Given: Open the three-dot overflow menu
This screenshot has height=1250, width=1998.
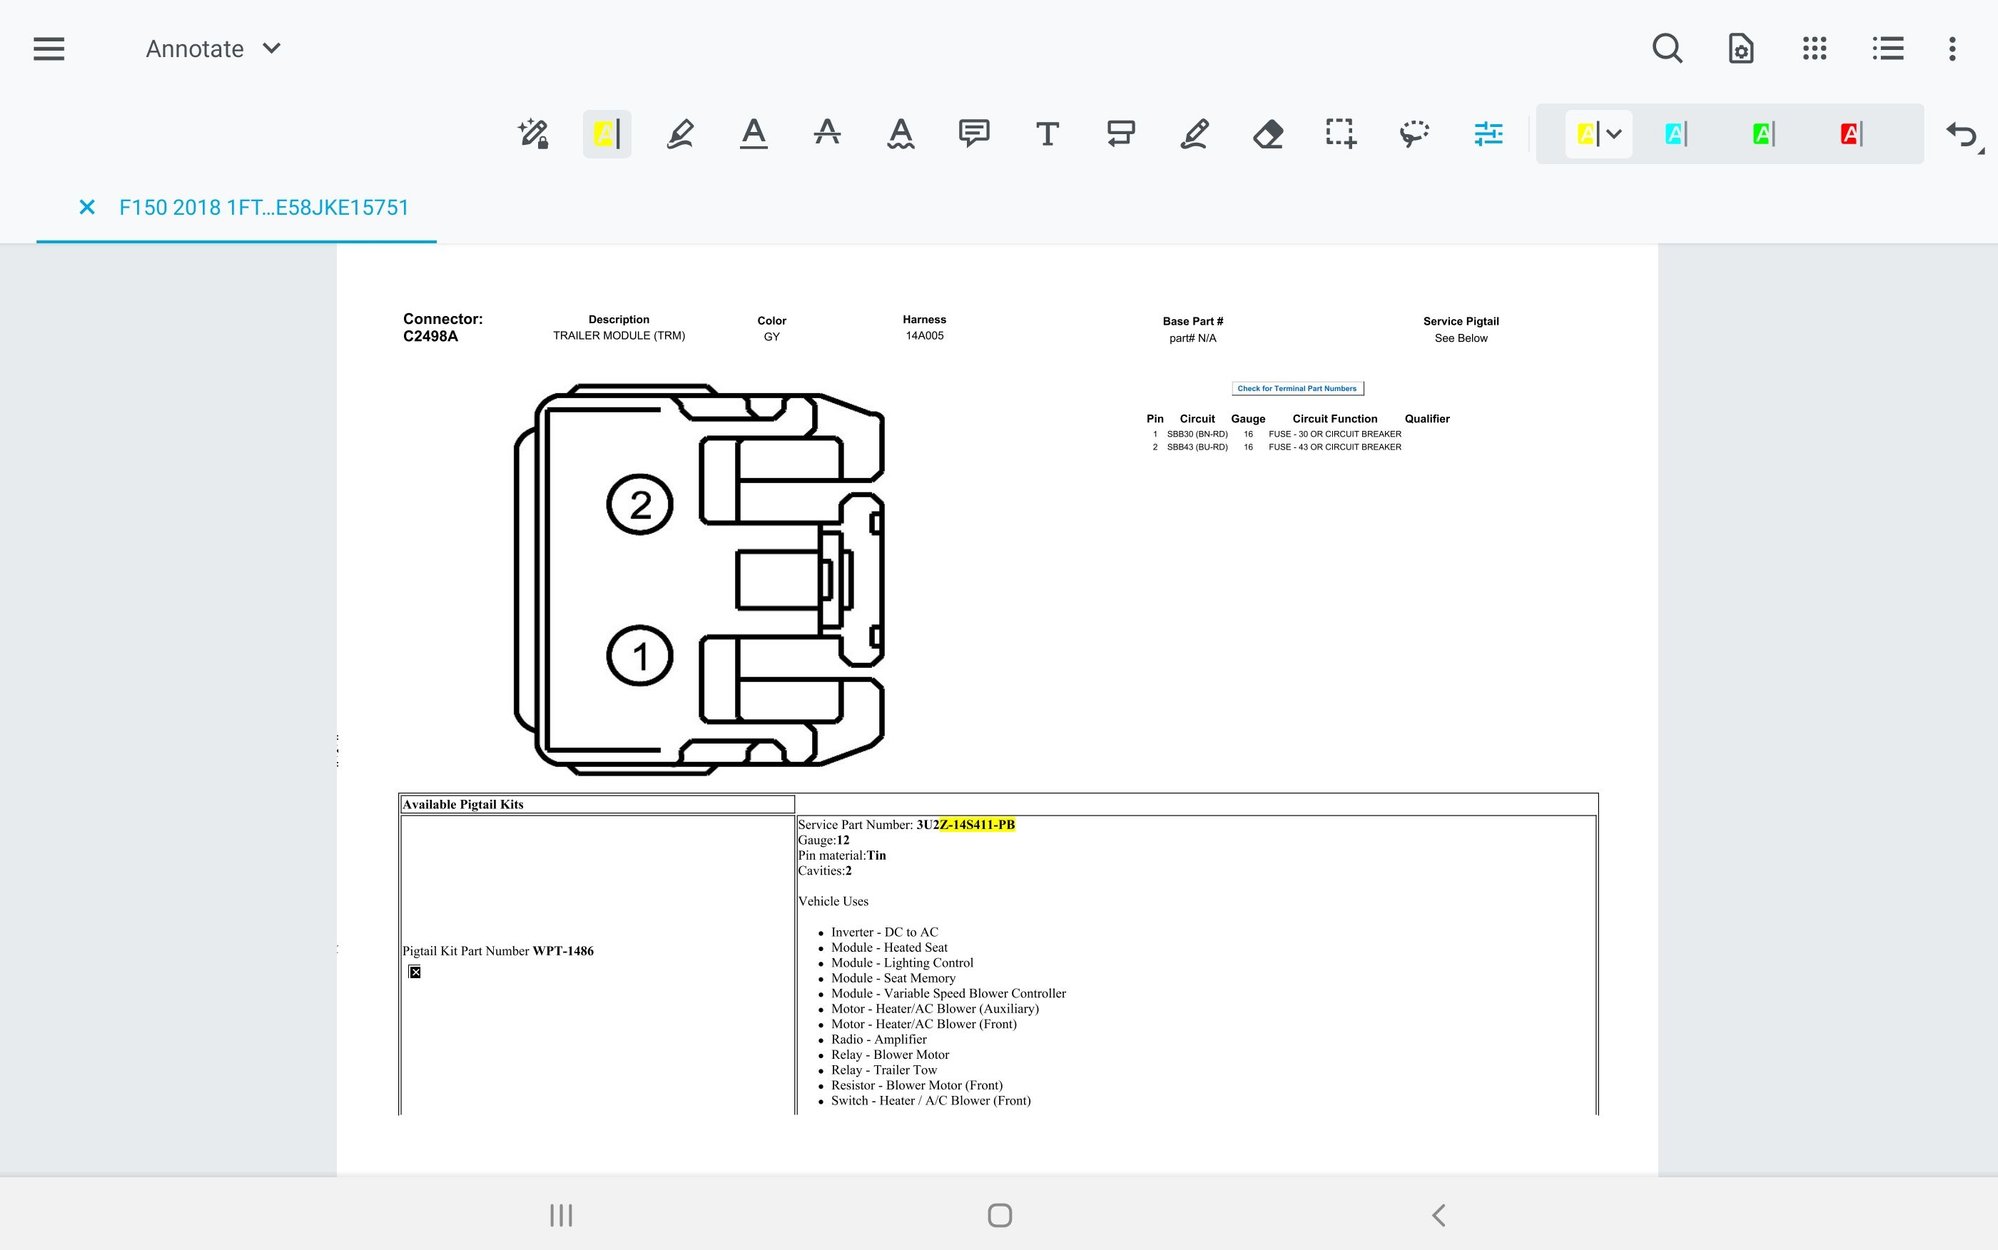Looking at the screenshot, I should tap(1951, 48).
